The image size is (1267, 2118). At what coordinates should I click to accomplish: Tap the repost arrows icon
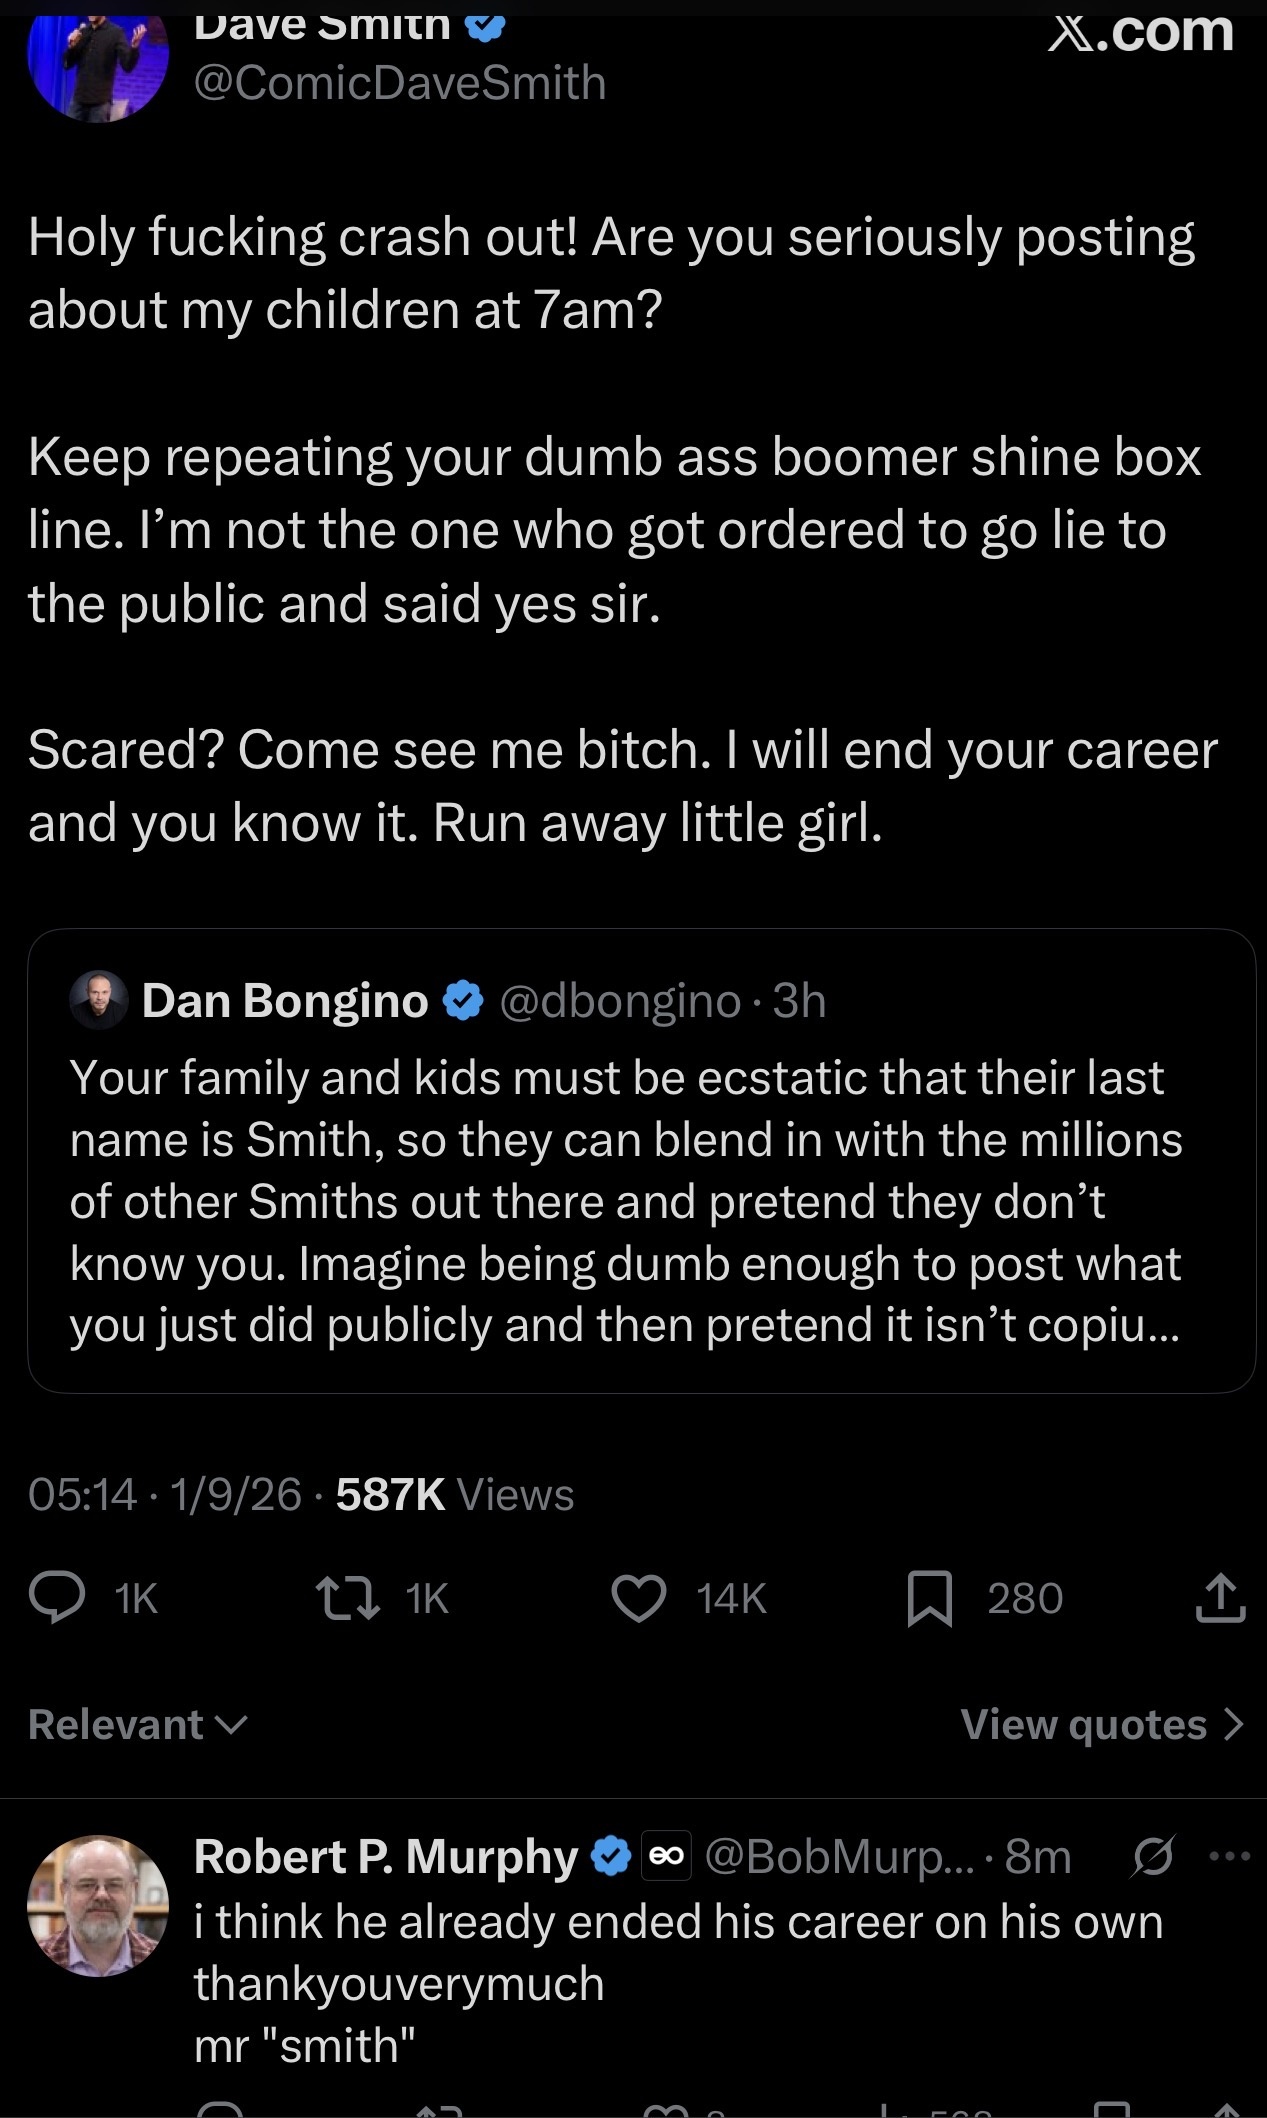[347, 1597]
